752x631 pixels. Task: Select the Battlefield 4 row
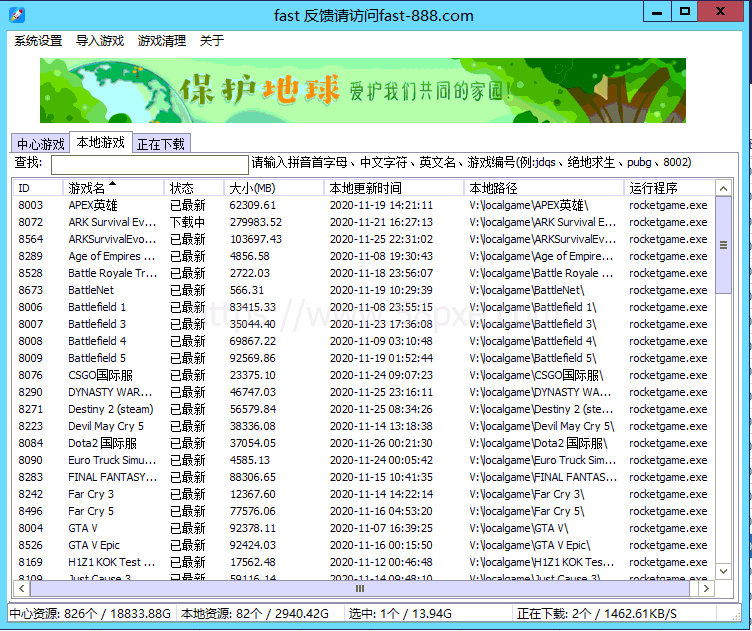tap(364, 341)
